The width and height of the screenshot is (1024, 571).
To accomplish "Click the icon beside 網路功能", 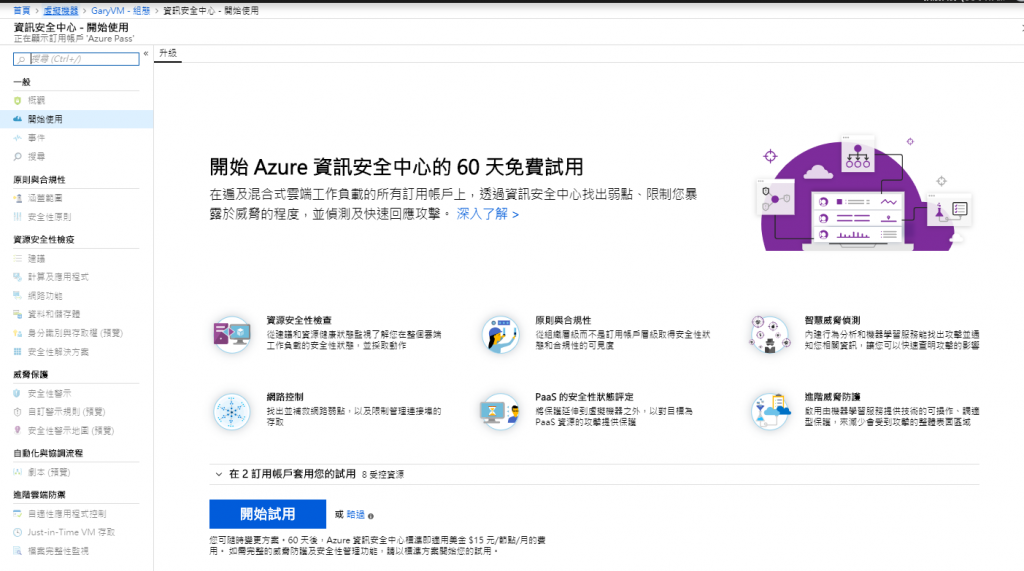I will [18, 296].
